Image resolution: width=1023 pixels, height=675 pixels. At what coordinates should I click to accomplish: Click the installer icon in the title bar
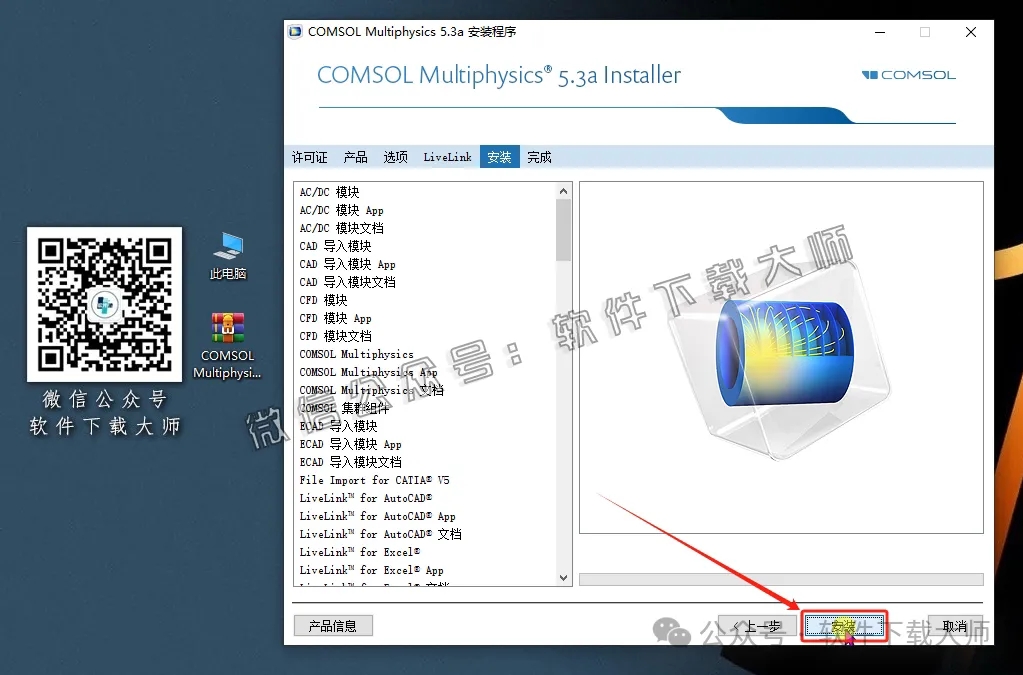click(x=294, y=31)
